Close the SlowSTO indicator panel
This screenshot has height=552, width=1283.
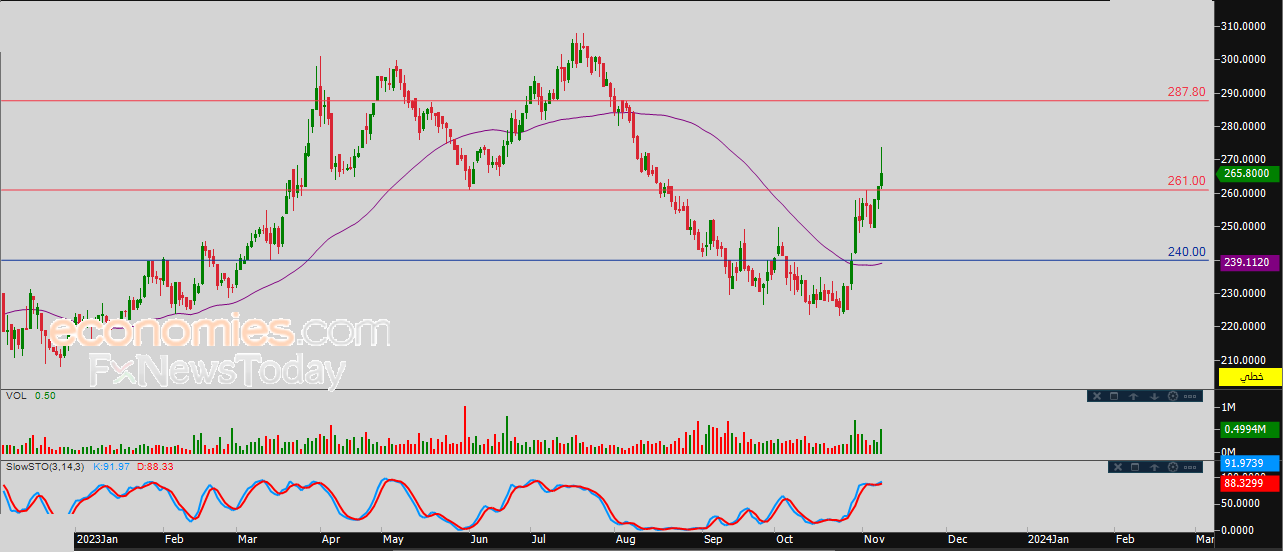[x=1116, y=467]
